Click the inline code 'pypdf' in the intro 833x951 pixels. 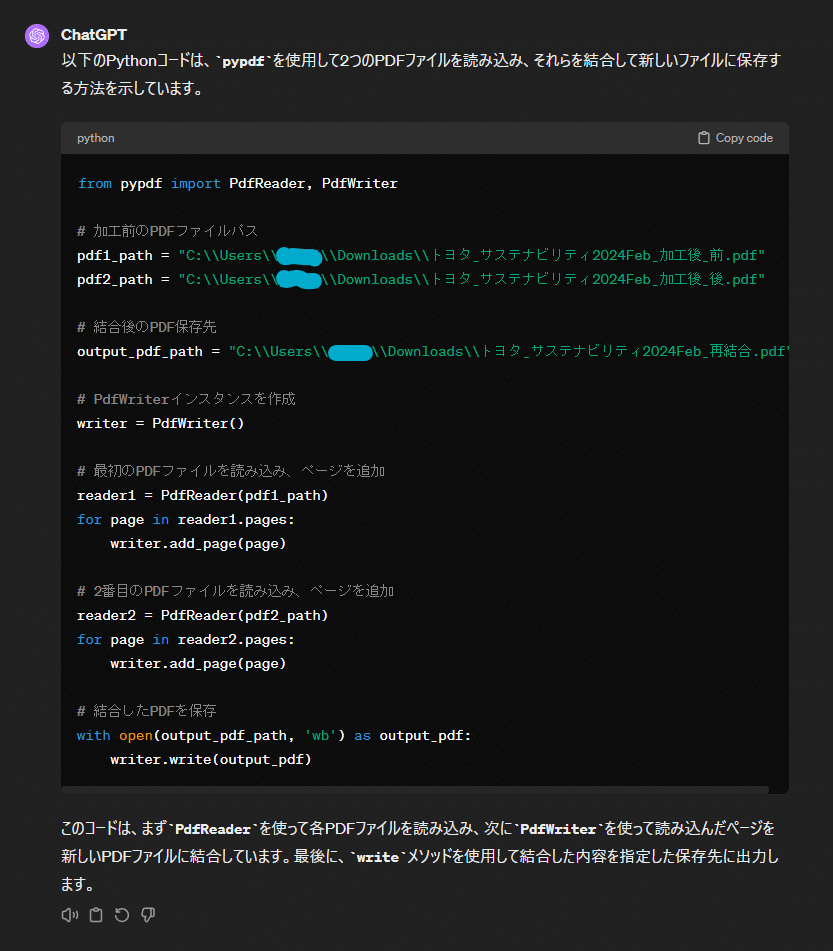click(244, 61)
